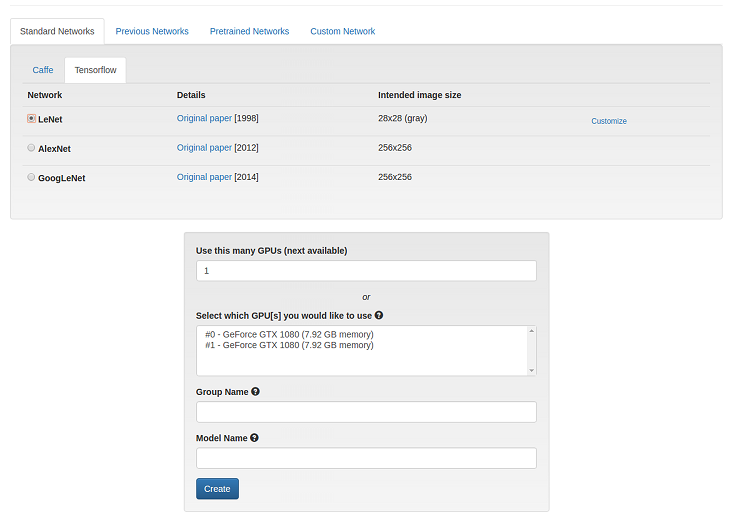
Task: Click help icon beside Select which GPU[s]
Action: 379,315
